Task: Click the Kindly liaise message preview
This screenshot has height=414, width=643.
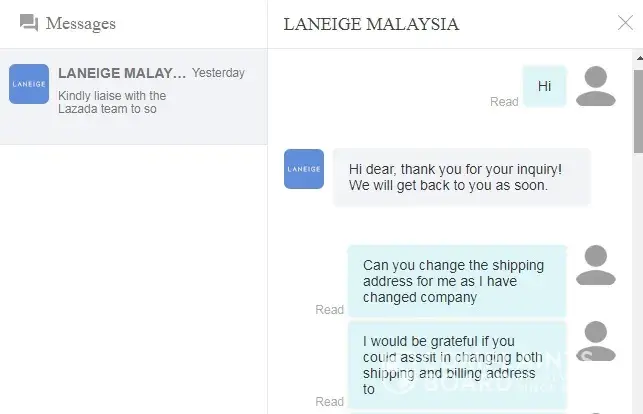Action: [112, 102]
